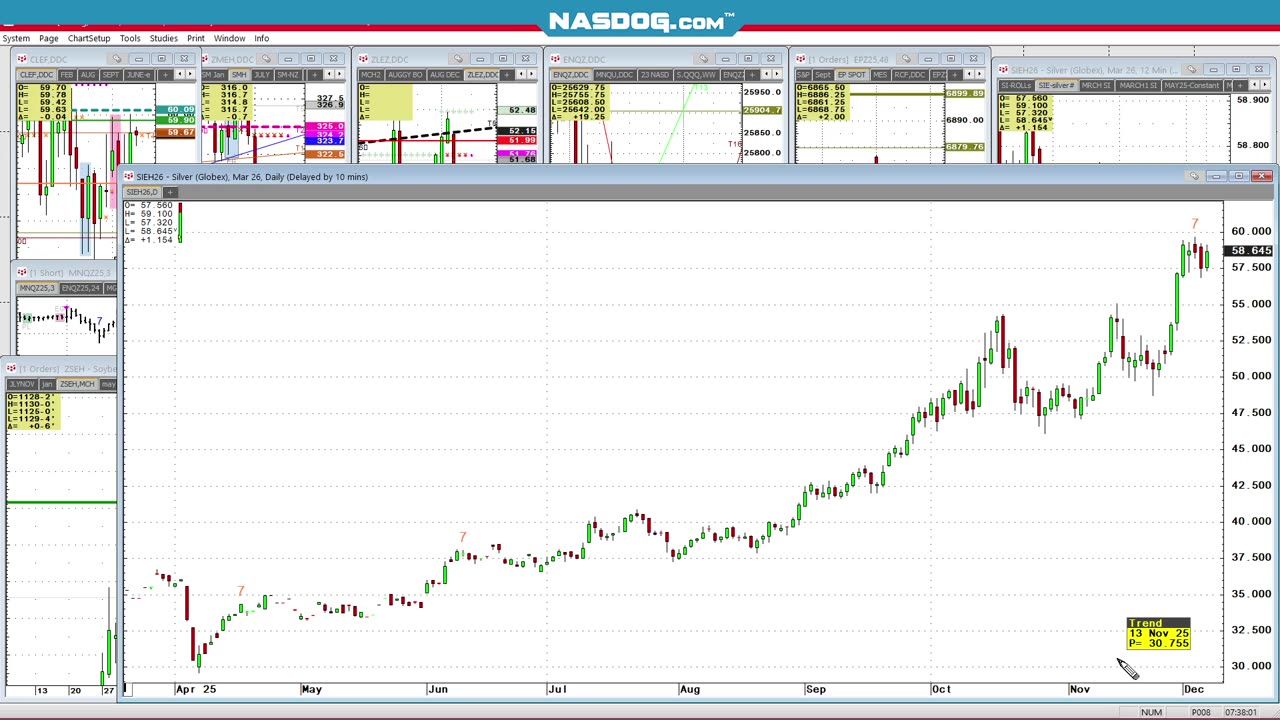Add new tab in Silver Daily window
The height and width of the screenshot is (720, 1280).
(x=170, y=192)
